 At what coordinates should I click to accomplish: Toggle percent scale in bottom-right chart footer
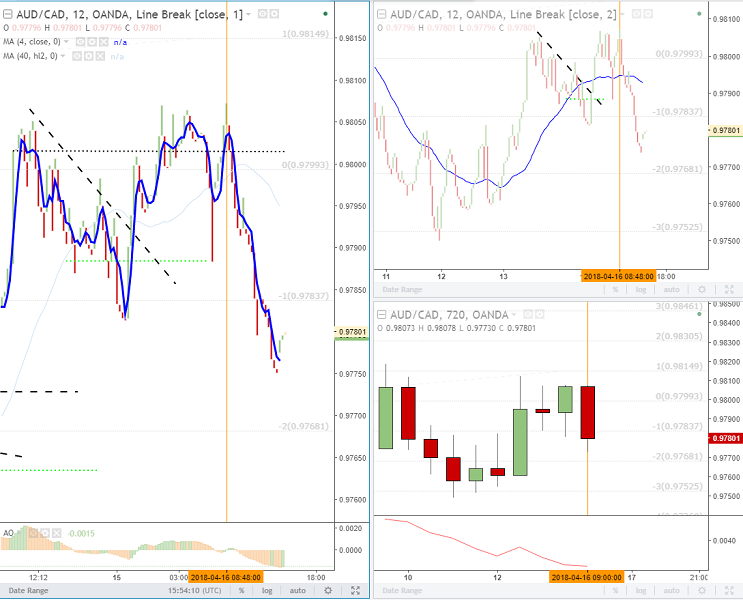(615, 591)
